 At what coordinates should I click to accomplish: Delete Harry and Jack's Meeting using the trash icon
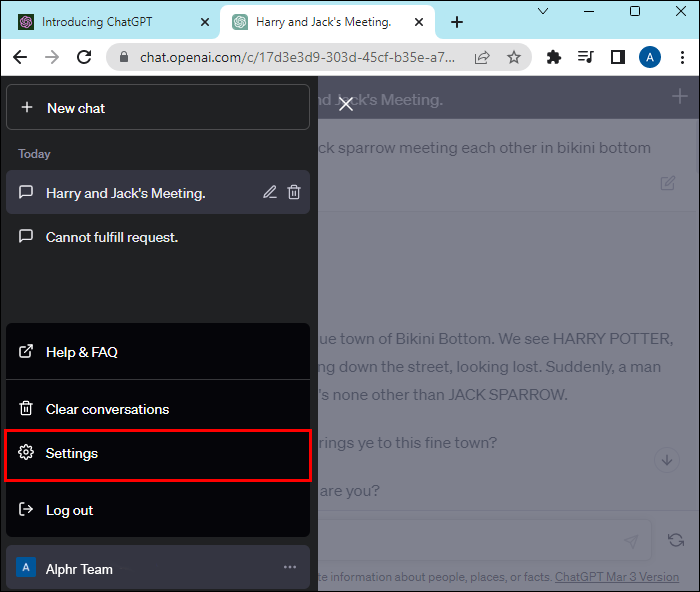click(x=294, y=192)
